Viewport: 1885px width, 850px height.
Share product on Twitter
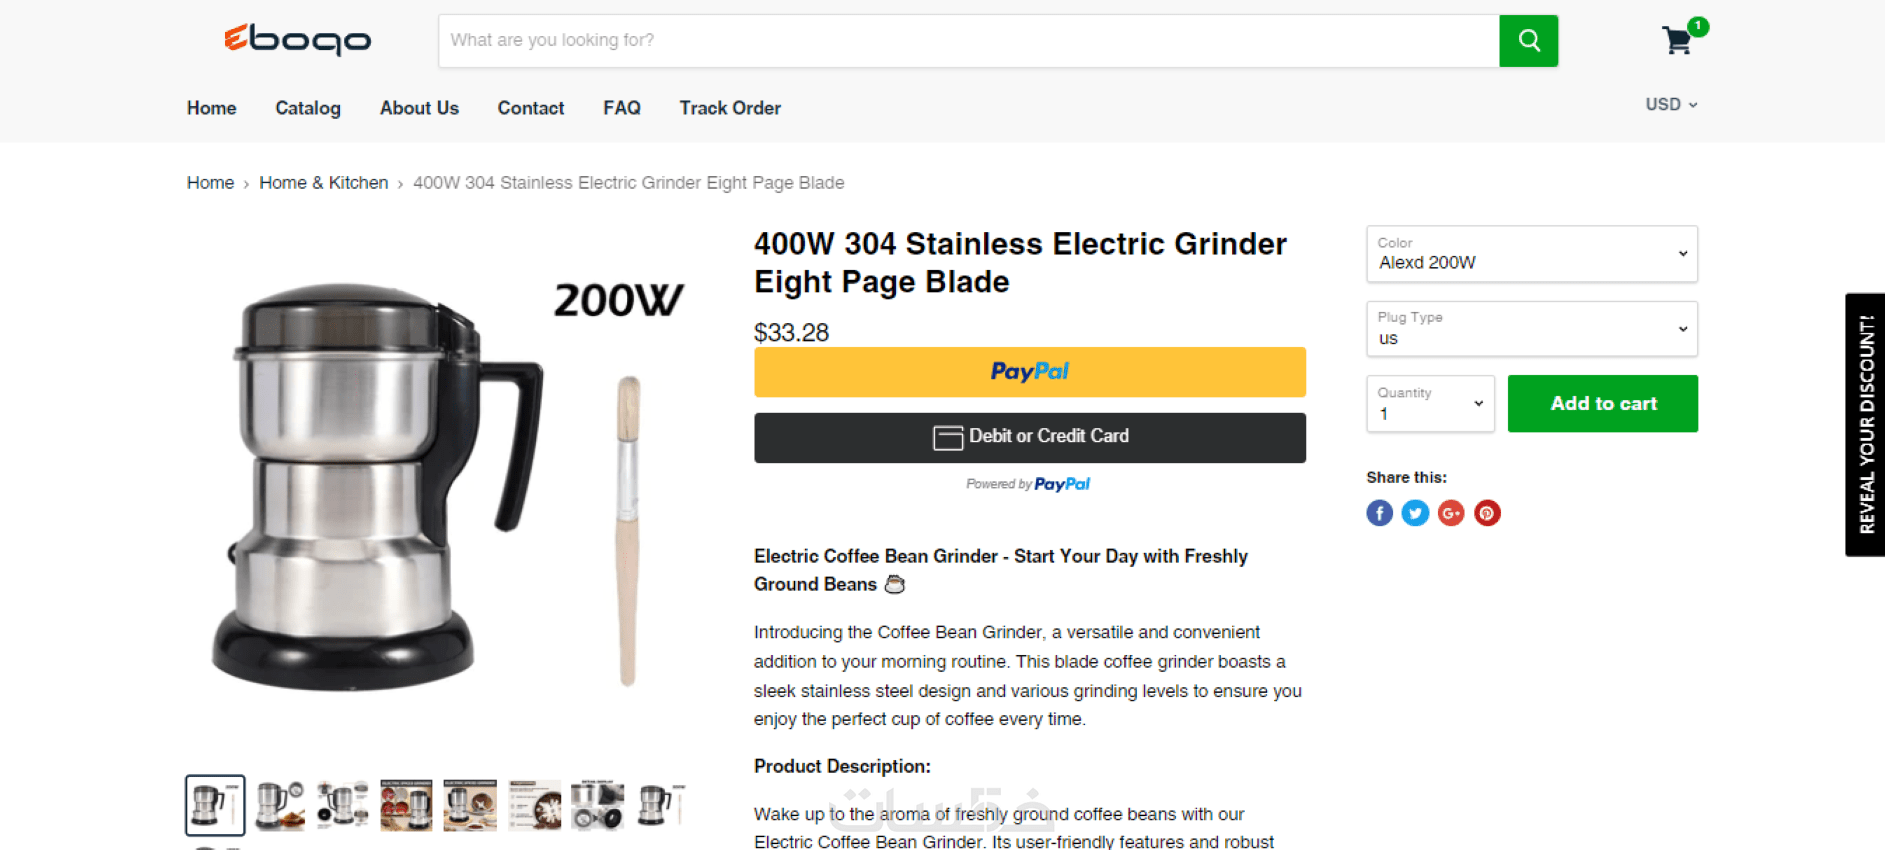1415,513
